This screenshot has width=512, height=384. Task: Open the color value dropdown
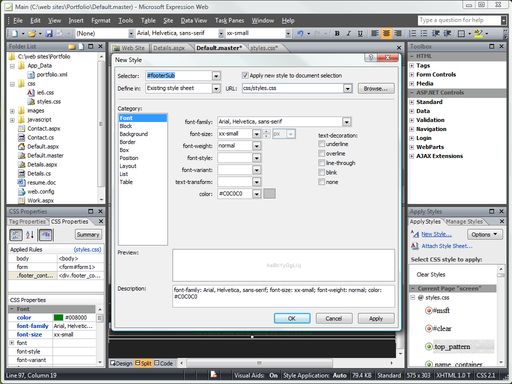(x=256, y=194)
